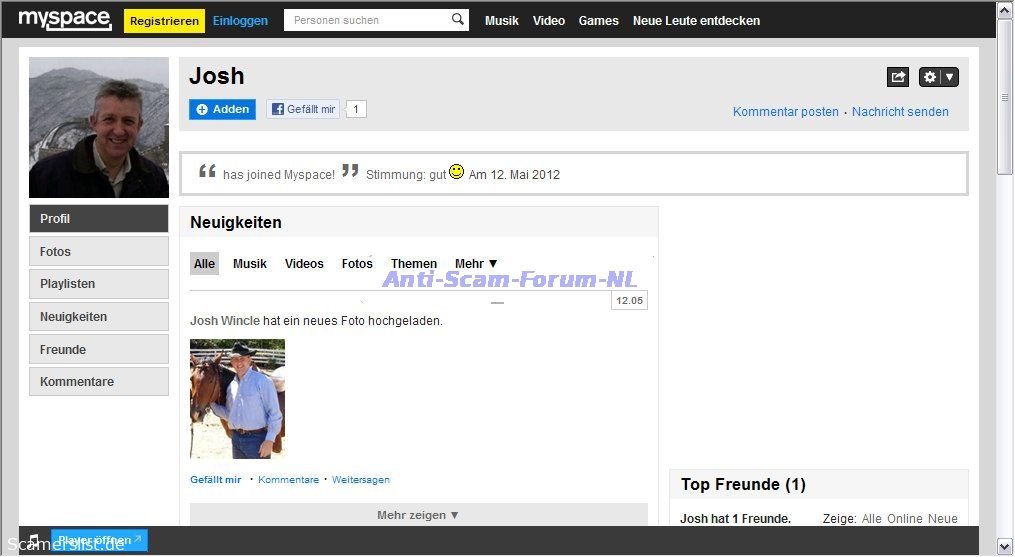The width and height of the screenshot is (1015, 557).
Task: Click the Adden friend button
Action: tap(222, 109)
